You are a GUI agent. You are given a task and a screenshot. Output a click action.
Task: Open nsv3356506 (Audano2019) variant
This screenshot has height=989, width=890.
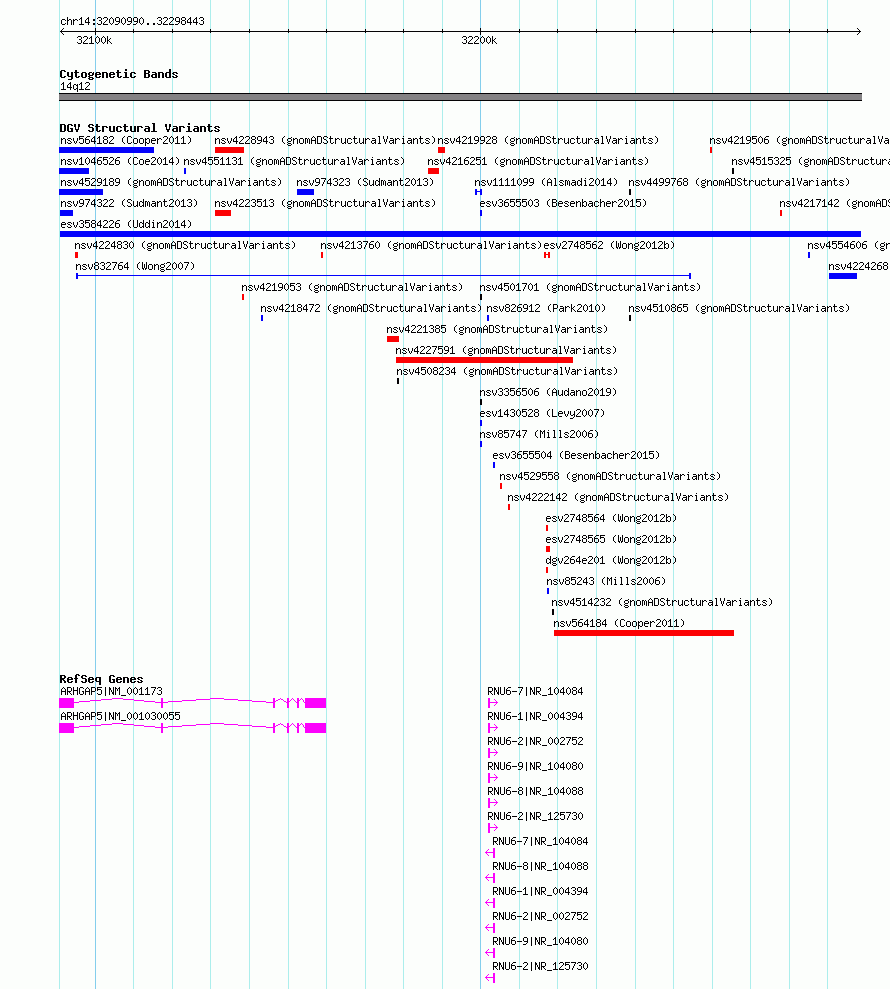tap(548, 392)
